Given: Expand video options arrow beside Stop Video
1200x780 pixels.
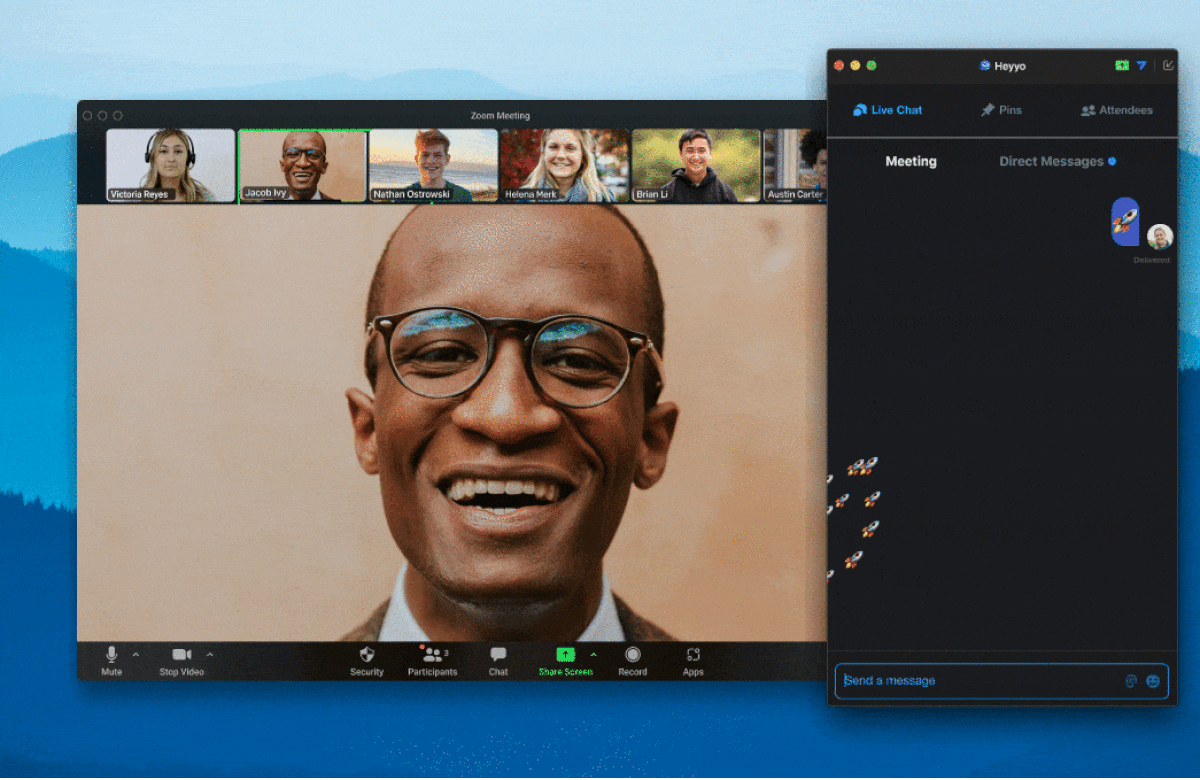Looking at the screenshot, I should click(x=209, y=655).
